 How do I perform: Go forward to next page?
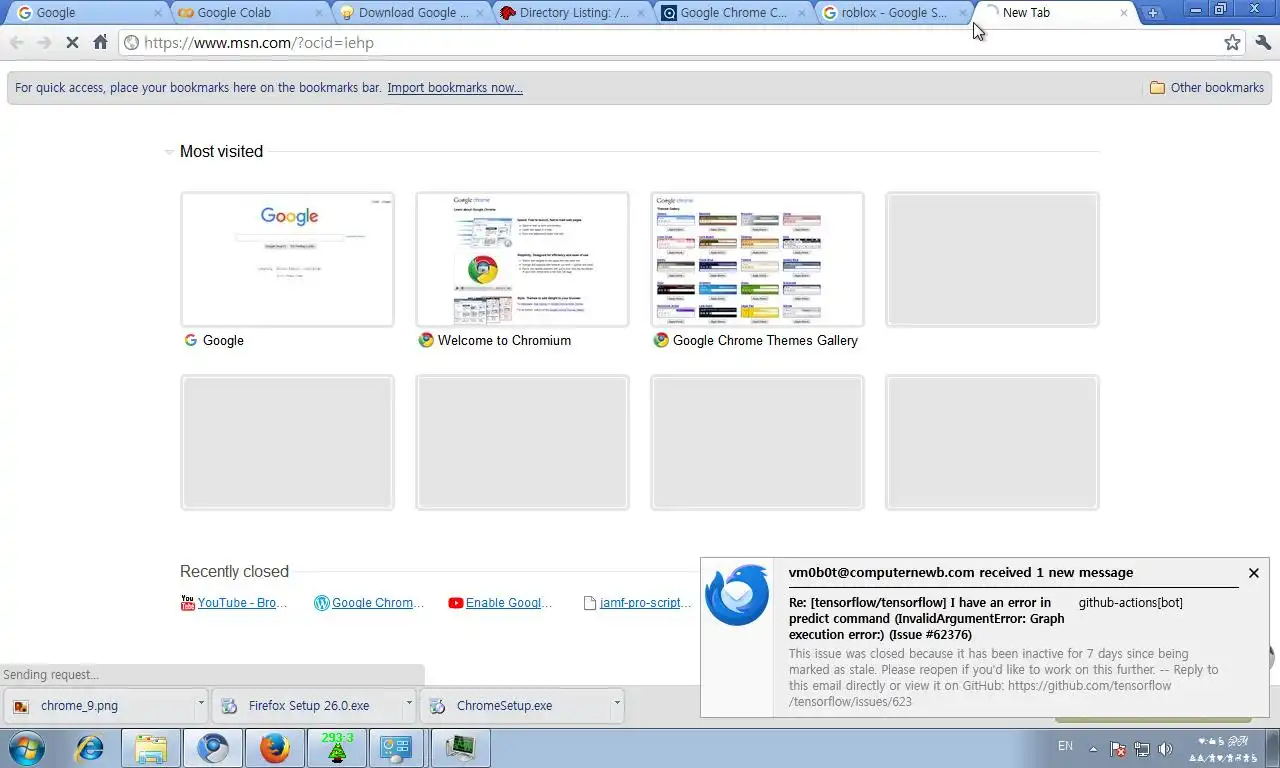click(x=44, y=42)
